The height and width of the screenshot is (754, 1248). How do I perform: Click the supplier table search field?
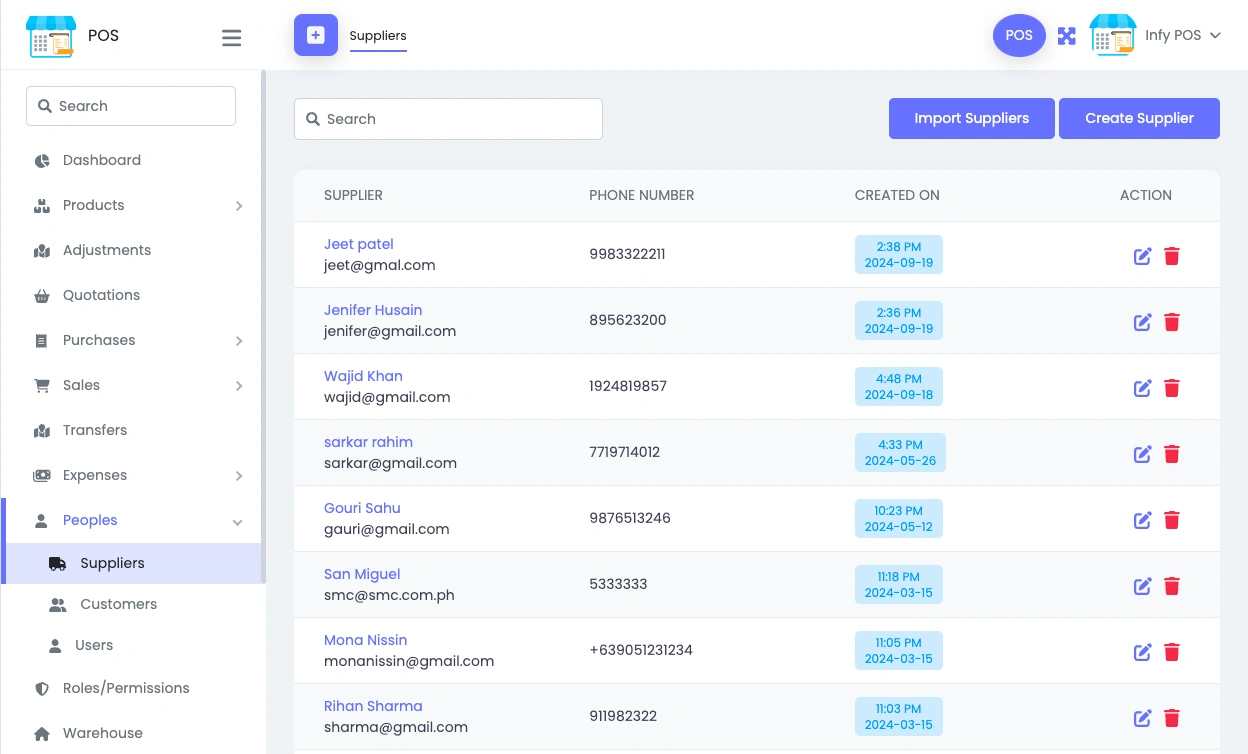pyautogui.click(x=448, y=119)
